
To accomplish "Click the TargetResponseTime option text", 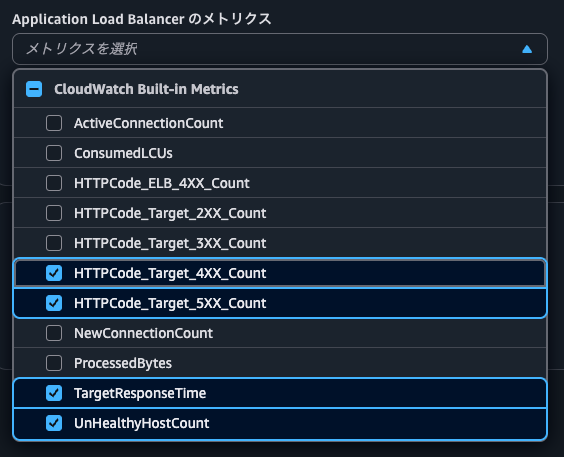I will [140, 393].
